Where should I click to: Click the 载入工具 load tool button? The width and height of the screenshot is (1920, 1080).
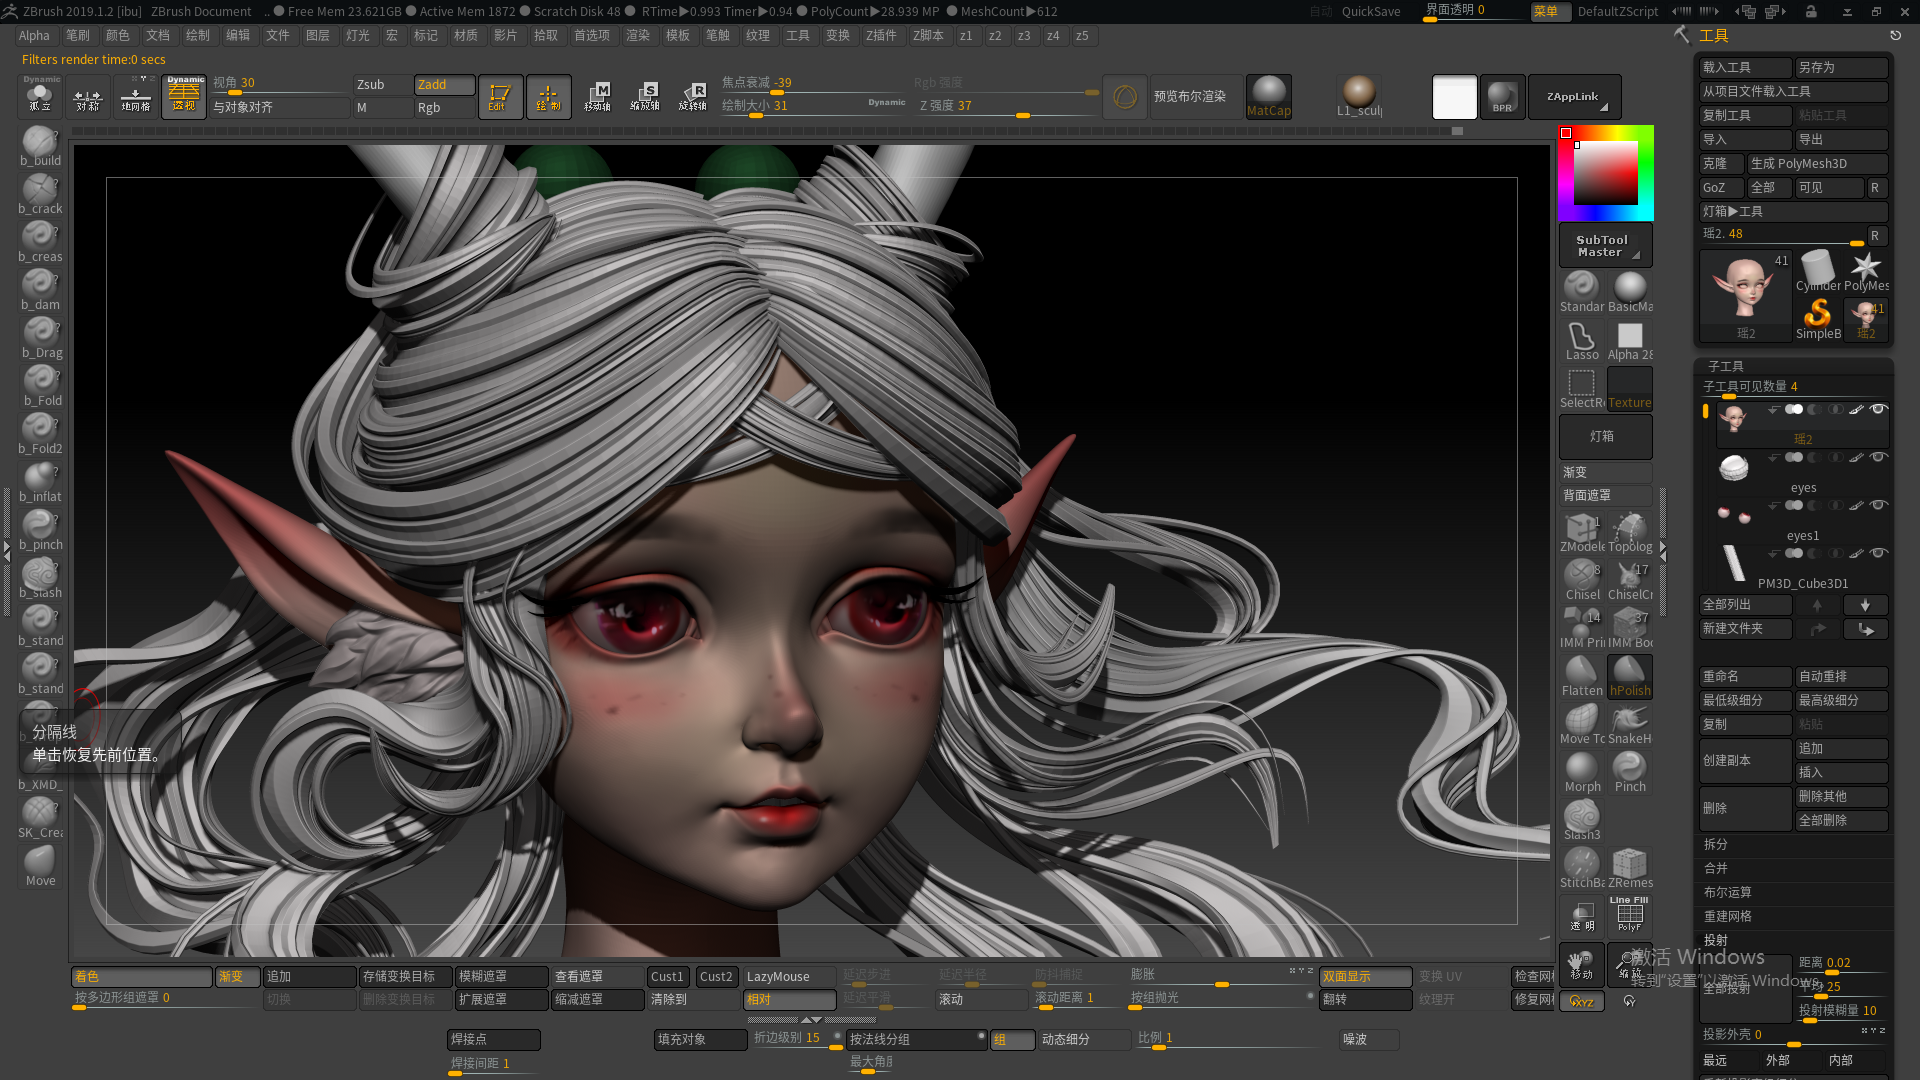1745,68
